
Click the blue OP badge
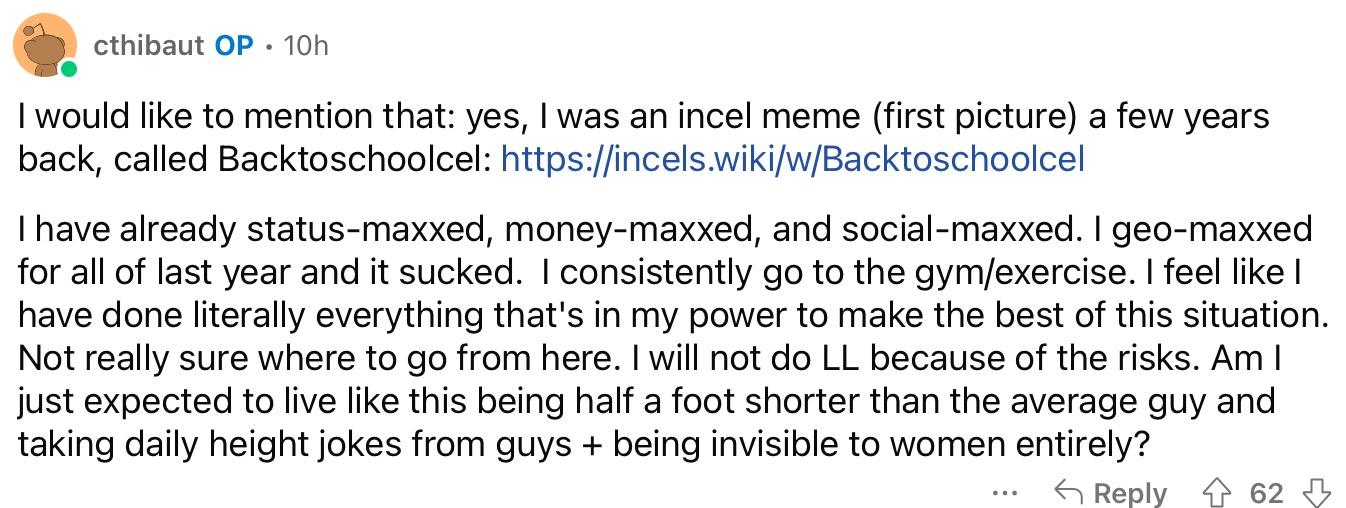(x=234, y=45)
